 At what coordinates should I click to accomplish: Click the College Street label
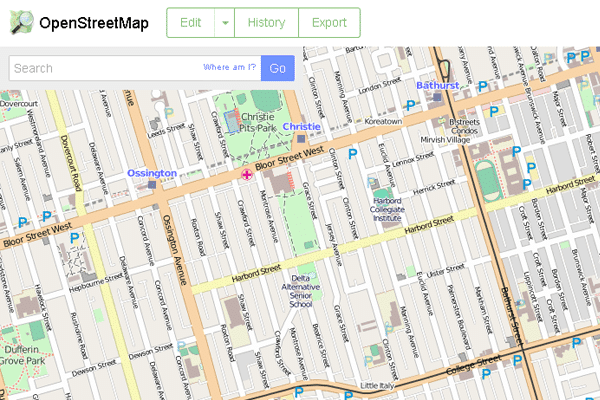[474, 365]
